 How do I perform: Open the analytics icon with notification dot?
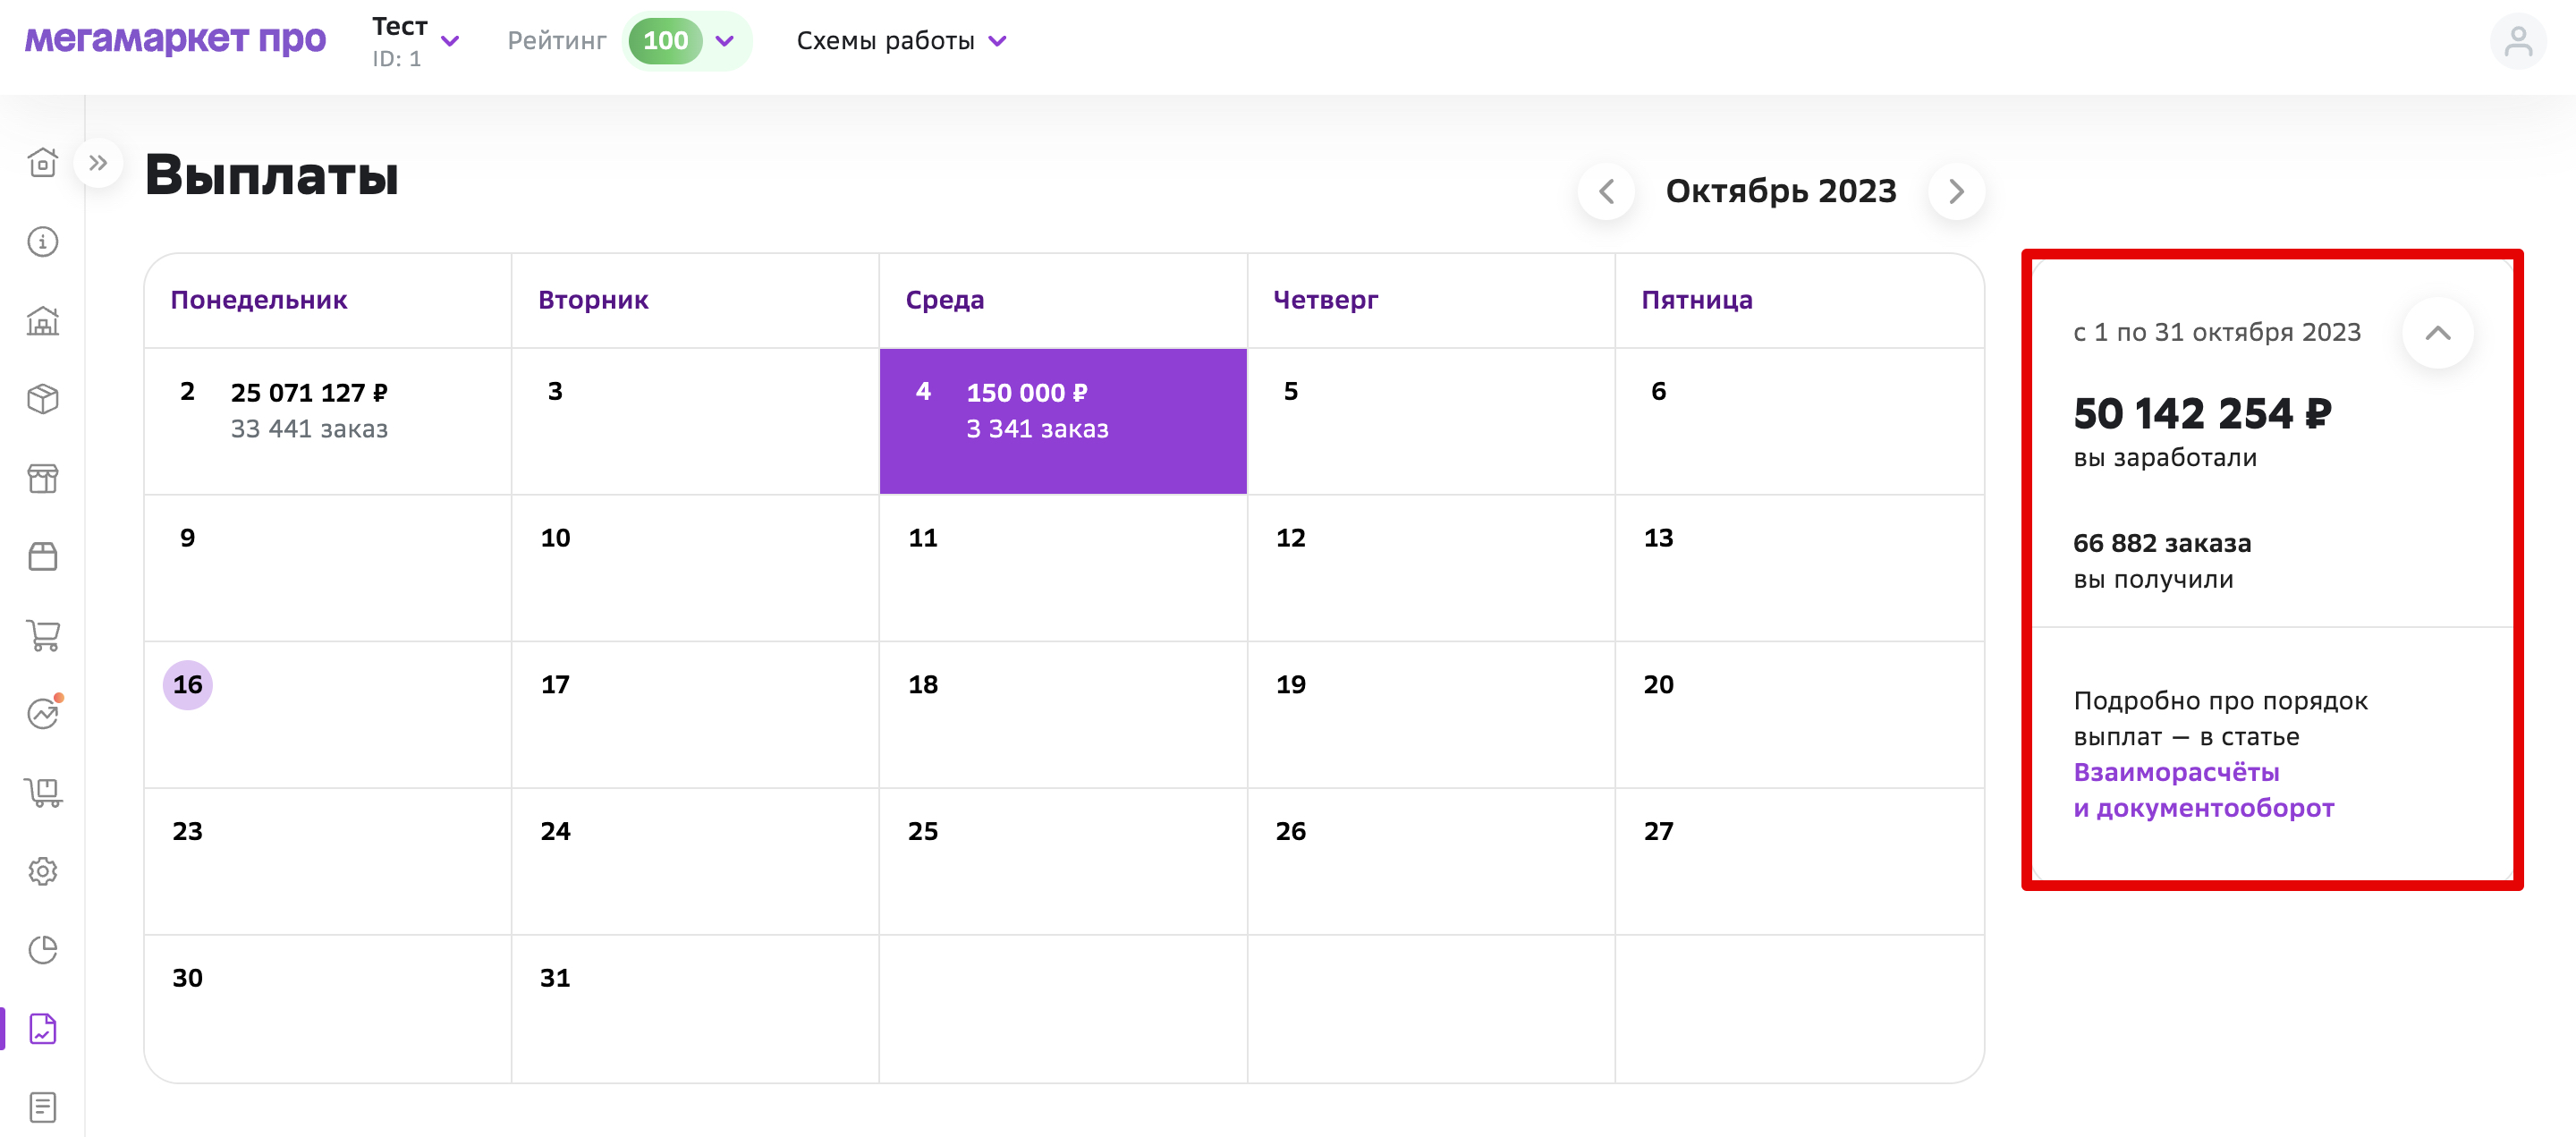43,714
